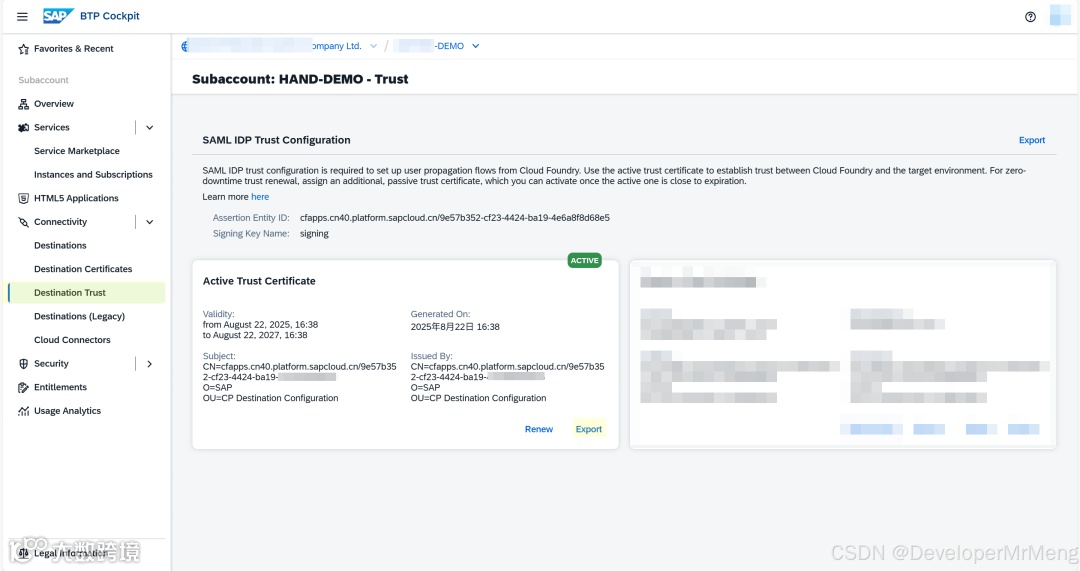The height and width of the screenshot is (571, 1080).
Task: Open the DEMO subaccount breadcrumb dropdown
Action: [475, 46]
